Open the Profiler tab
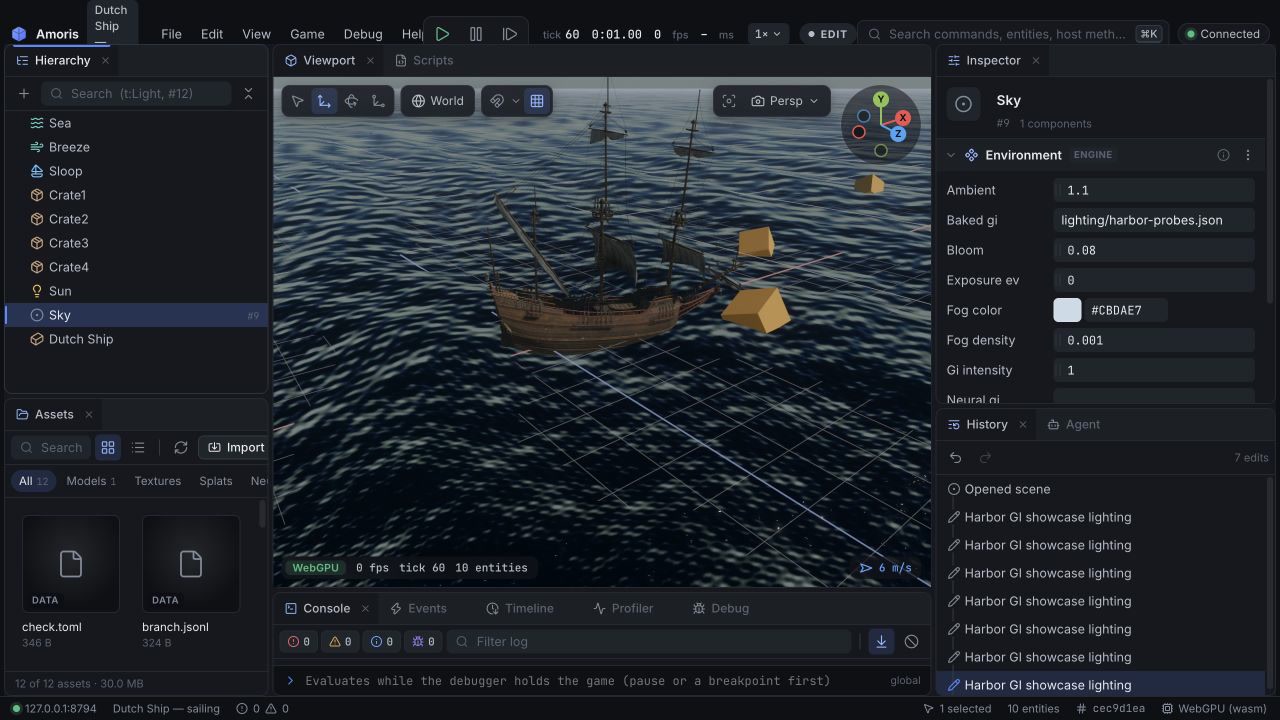Viewport: 1280px width, 720px height. 623,608
